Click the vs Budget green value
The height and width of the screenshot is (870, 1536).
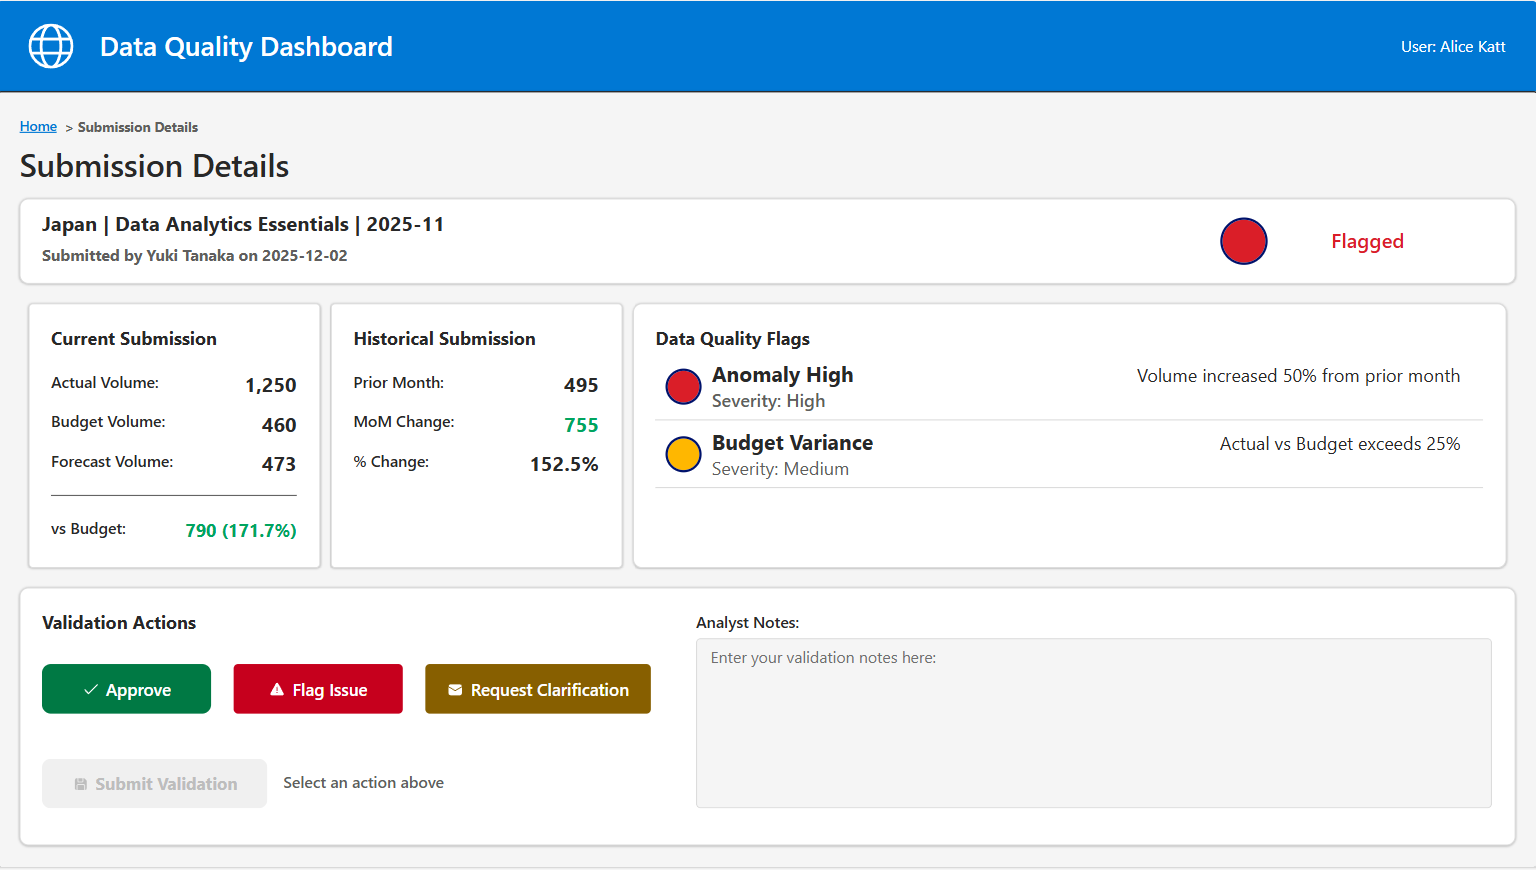point(240,530)
